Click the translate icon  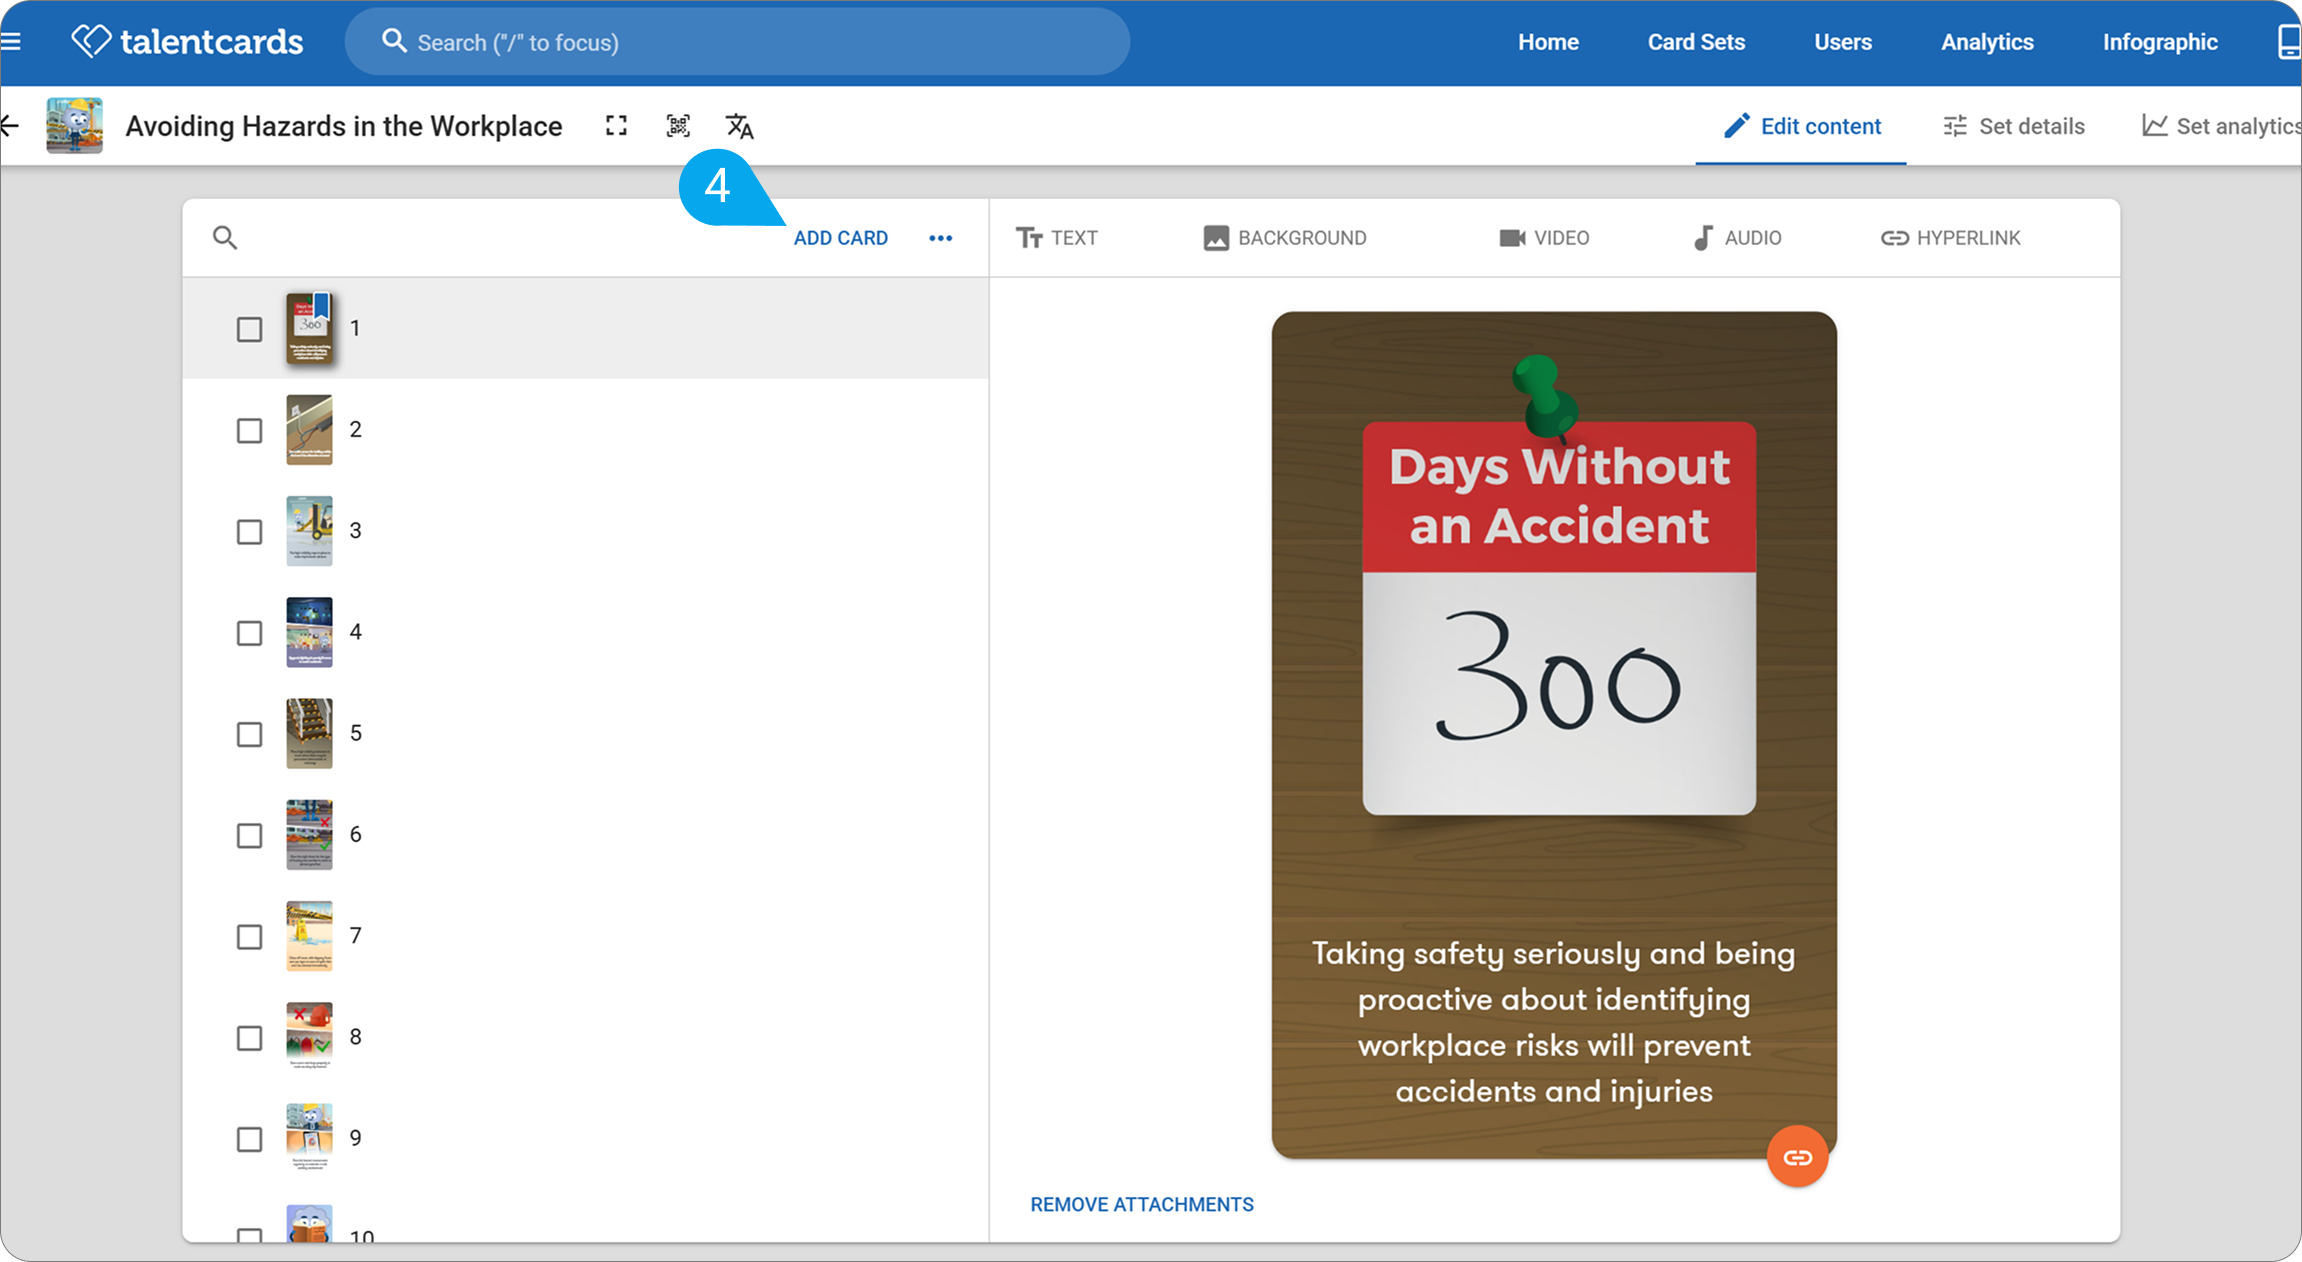point(739,126)
